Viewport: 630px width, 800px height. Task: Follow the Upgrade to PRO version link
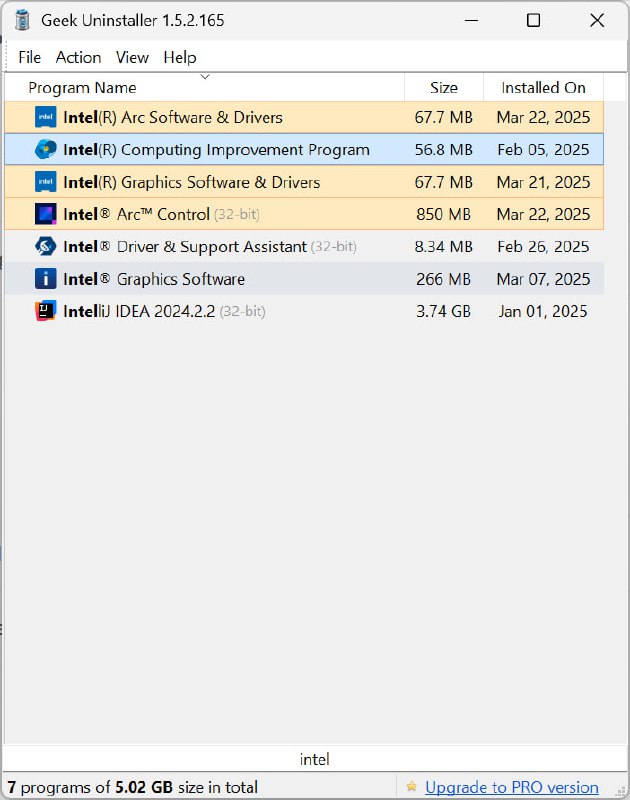[512, 787]
